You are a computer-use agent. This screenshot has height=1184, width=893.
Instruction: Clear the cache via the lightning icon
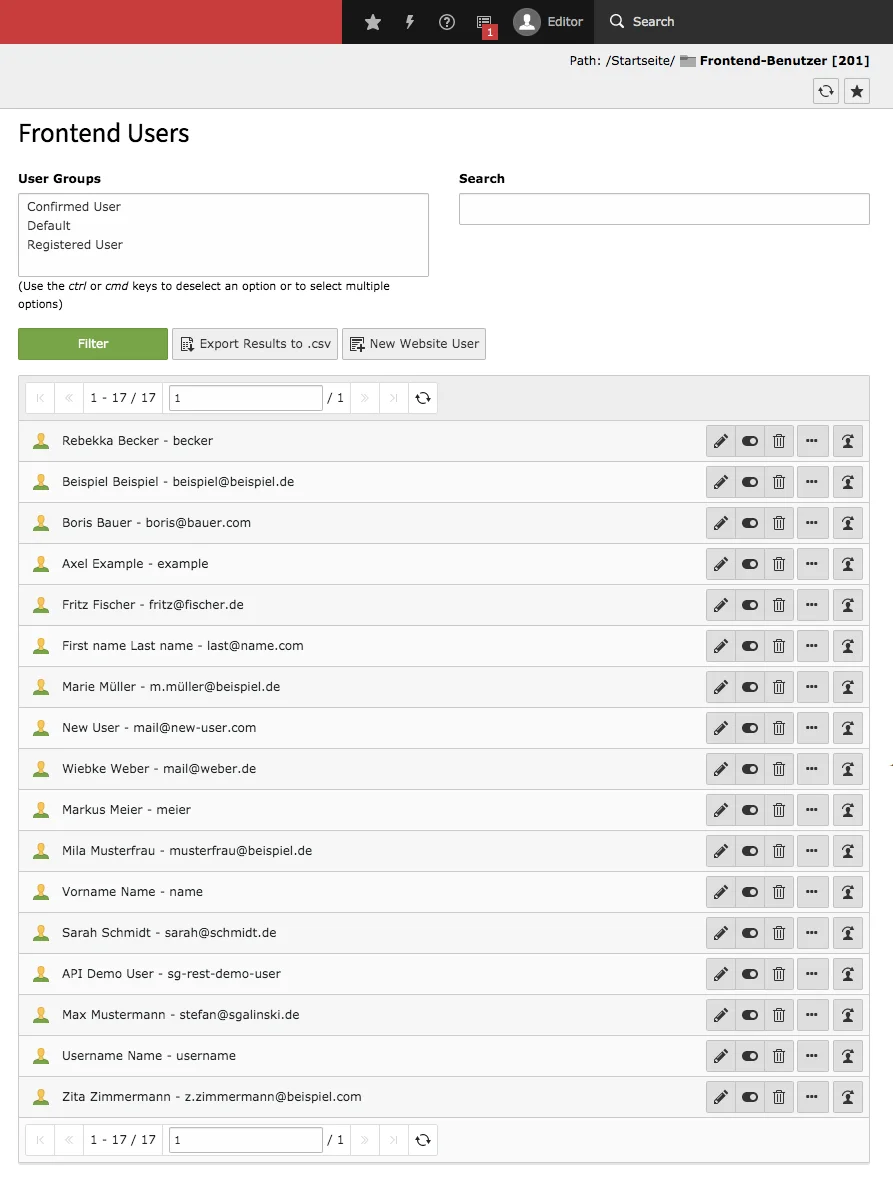click(409, 21)
